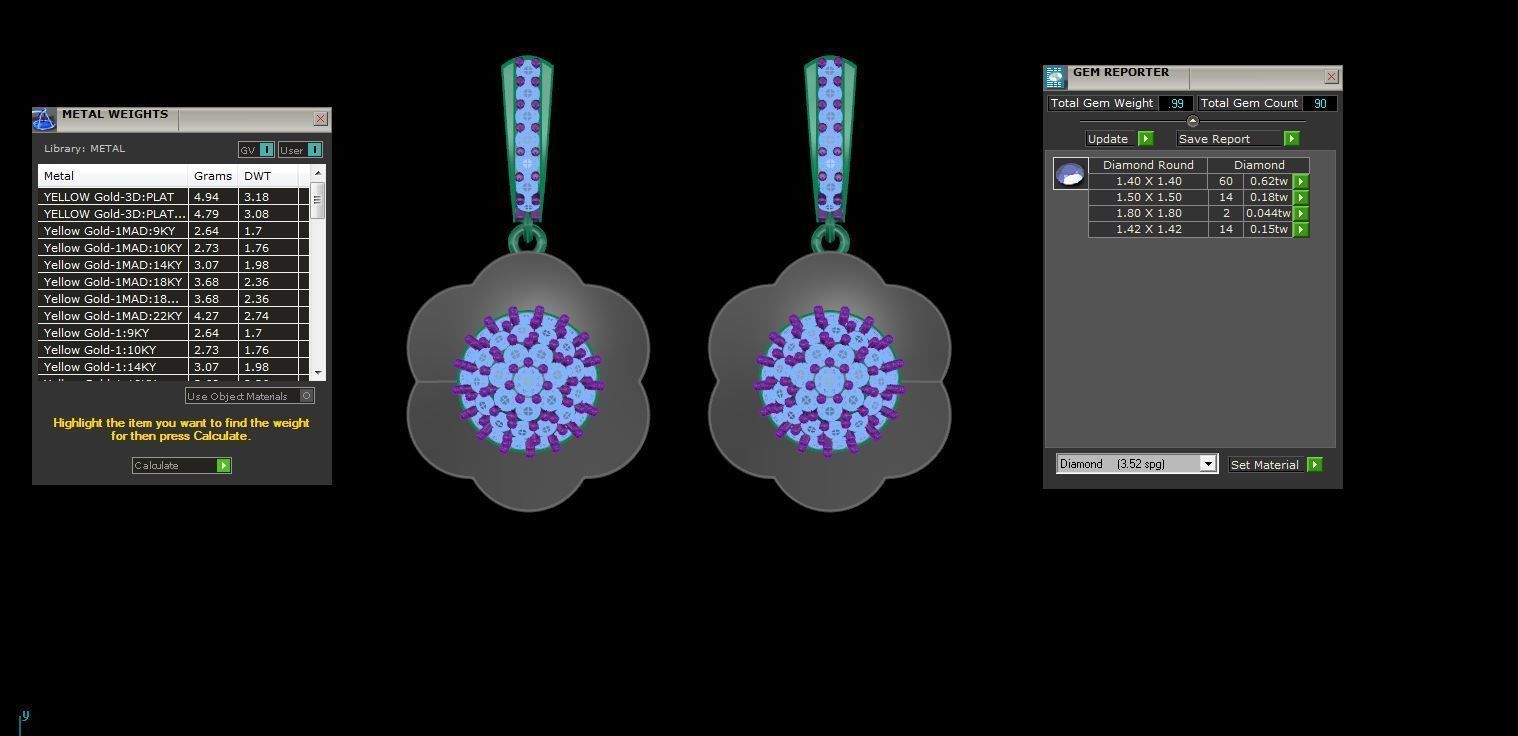Click the metal list scroll down arrow
Screen dimensions: 1518x736
[x=318, y=372]
